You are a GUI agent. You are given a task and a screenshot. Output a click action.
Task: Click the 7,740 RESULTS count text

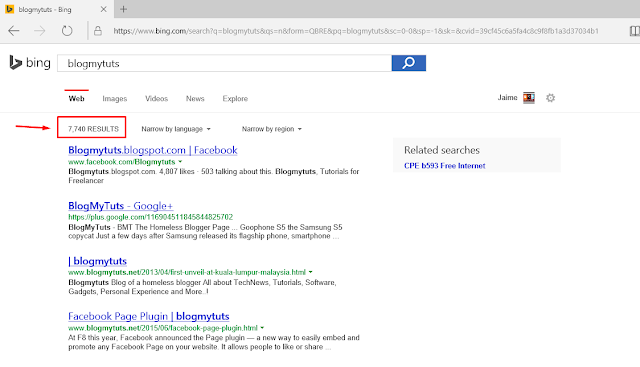(93, 129)
